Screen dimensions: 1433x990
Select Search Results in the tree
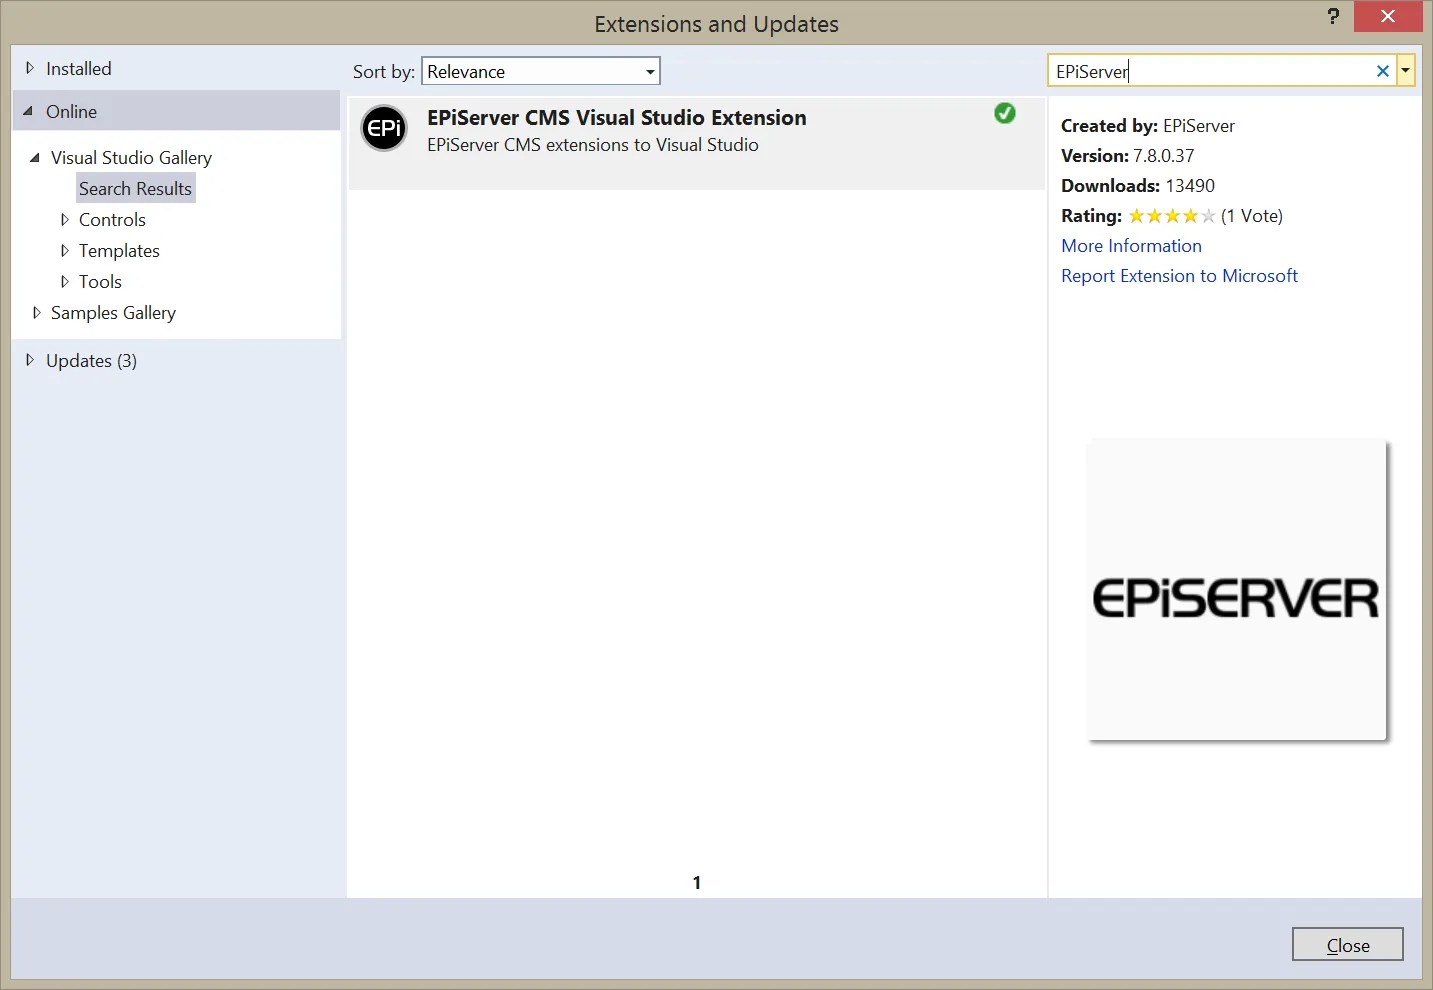pyautogui.click(x=135, y=188)
